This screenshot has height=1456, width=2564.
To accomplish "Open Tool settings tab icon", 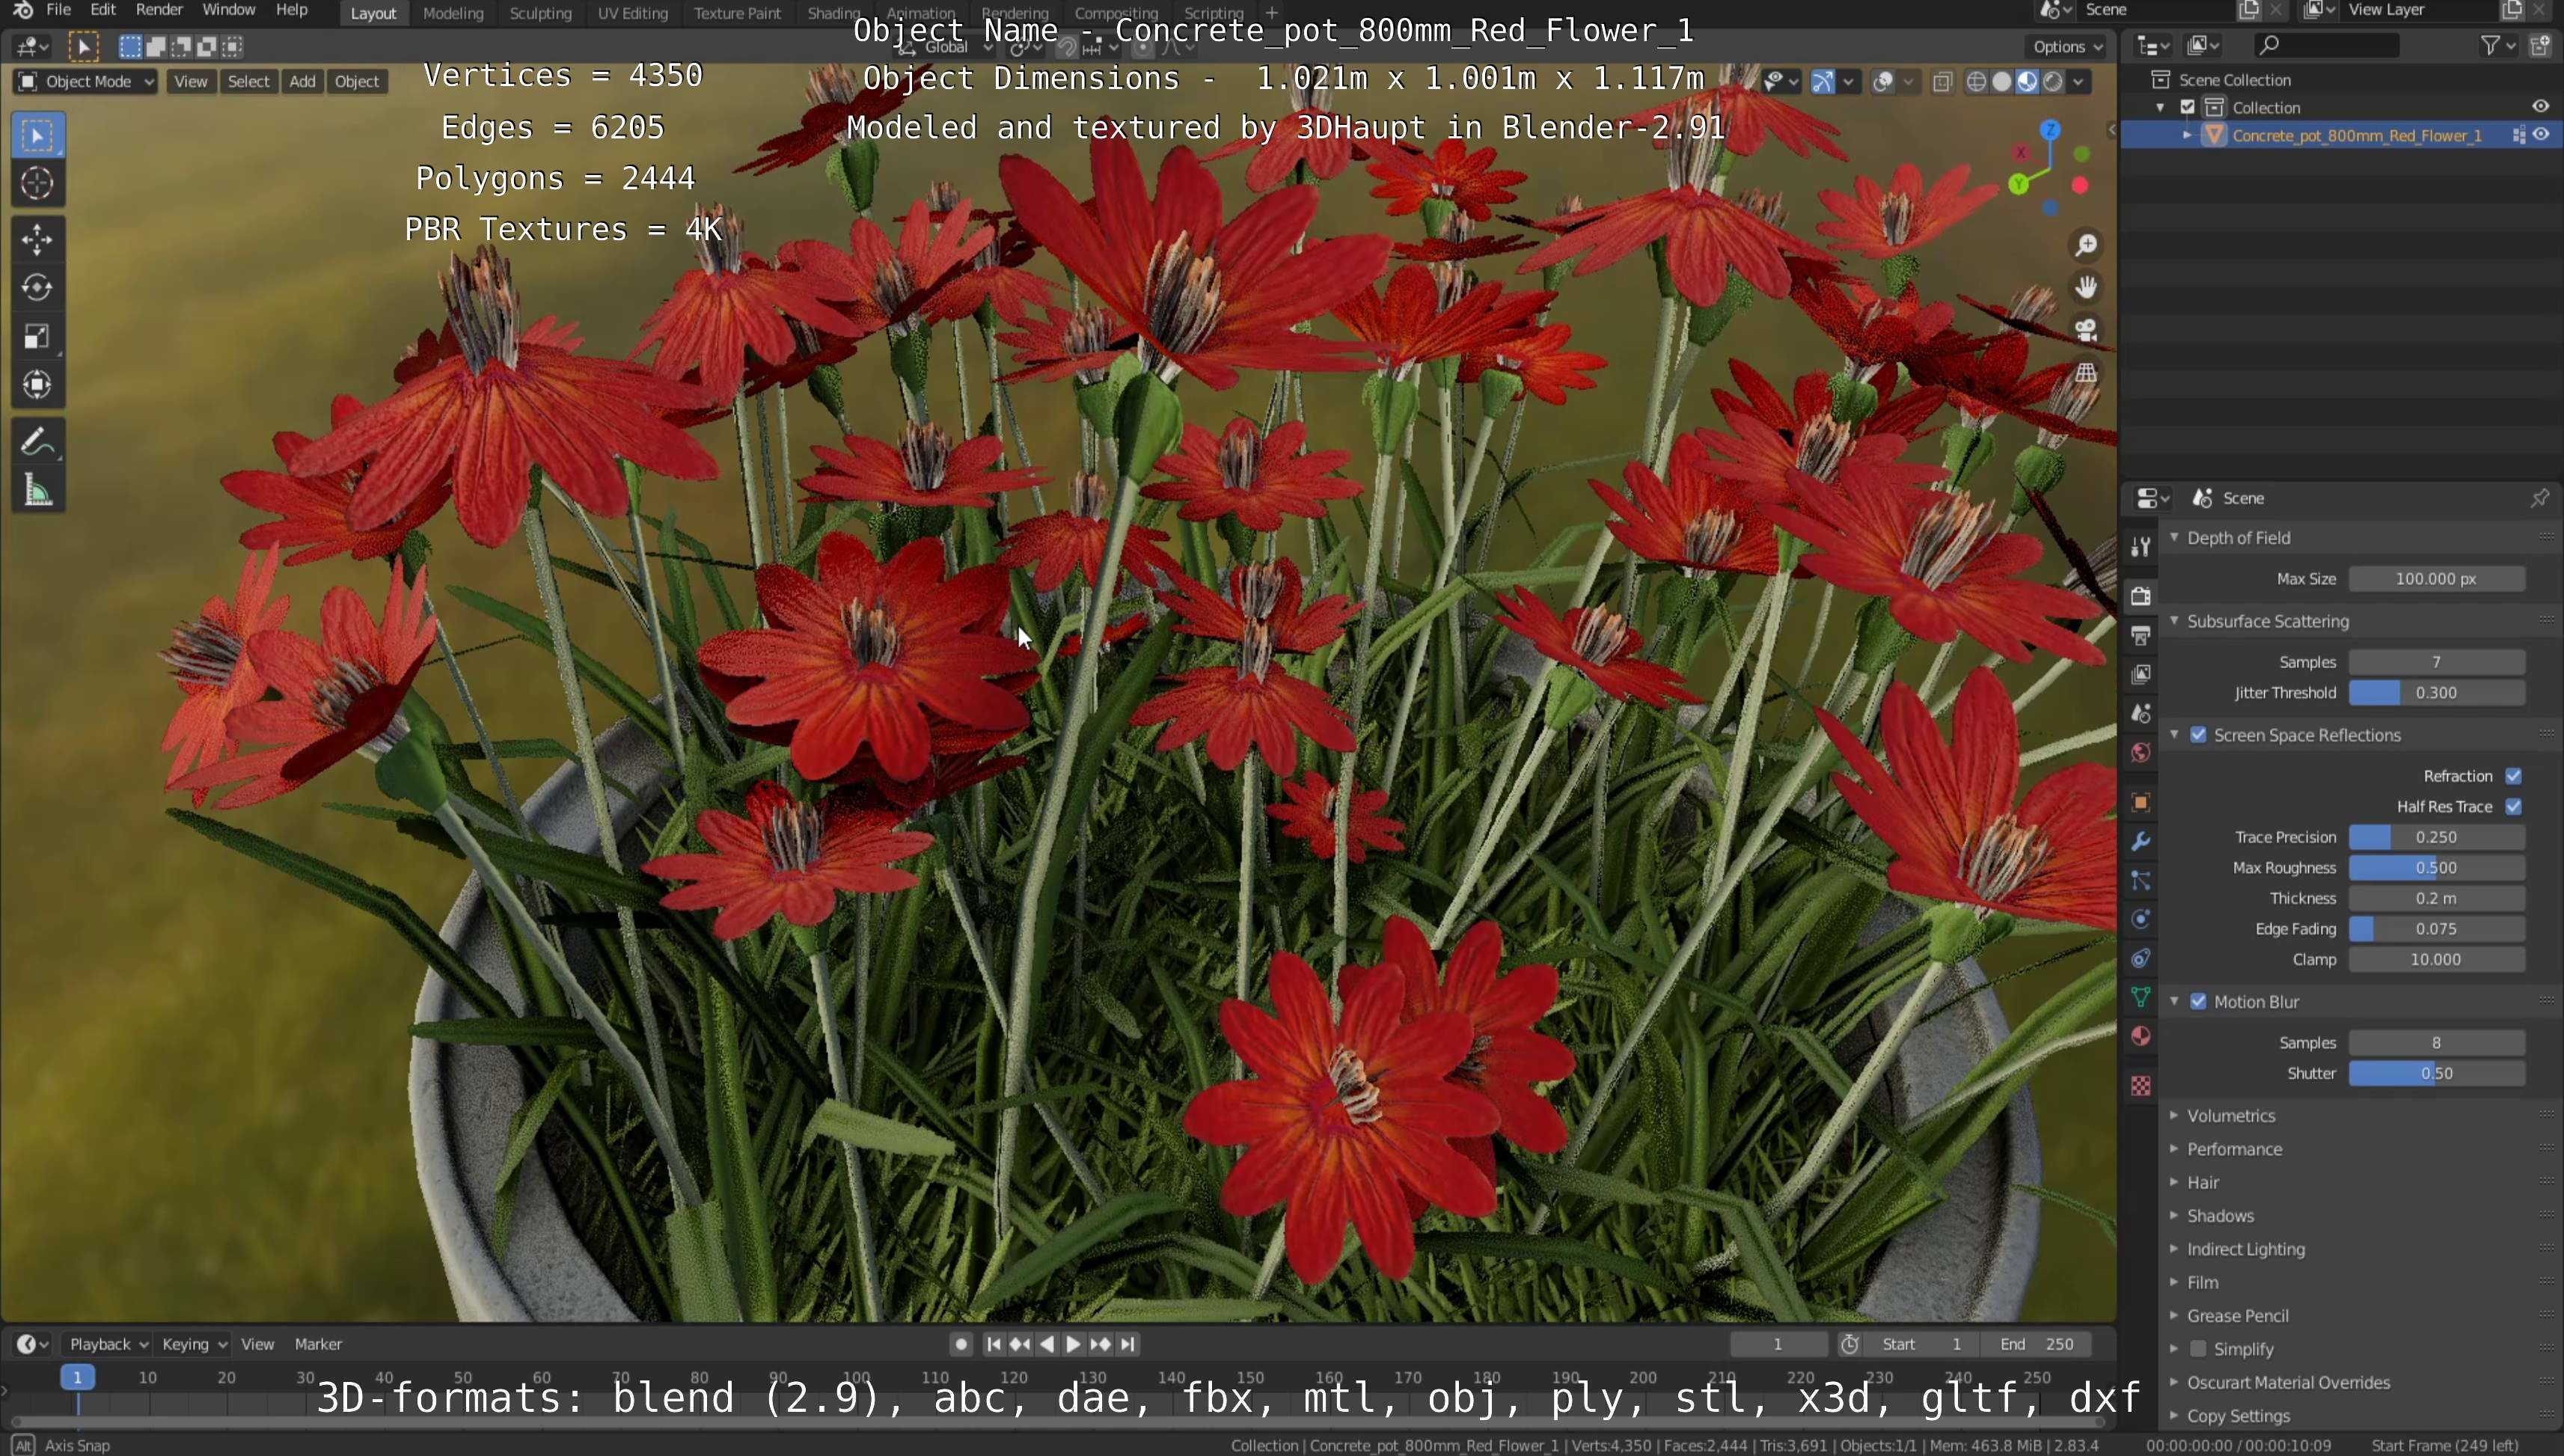I will point(2140,546).
